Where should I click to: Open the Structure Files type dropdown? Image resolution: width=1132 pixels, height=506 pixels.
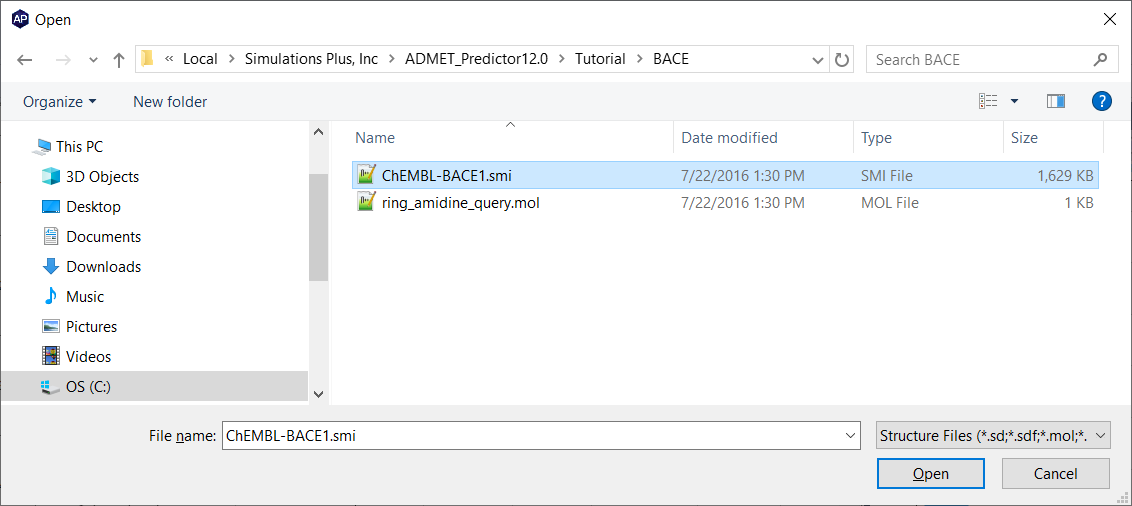tap(993, 435)
